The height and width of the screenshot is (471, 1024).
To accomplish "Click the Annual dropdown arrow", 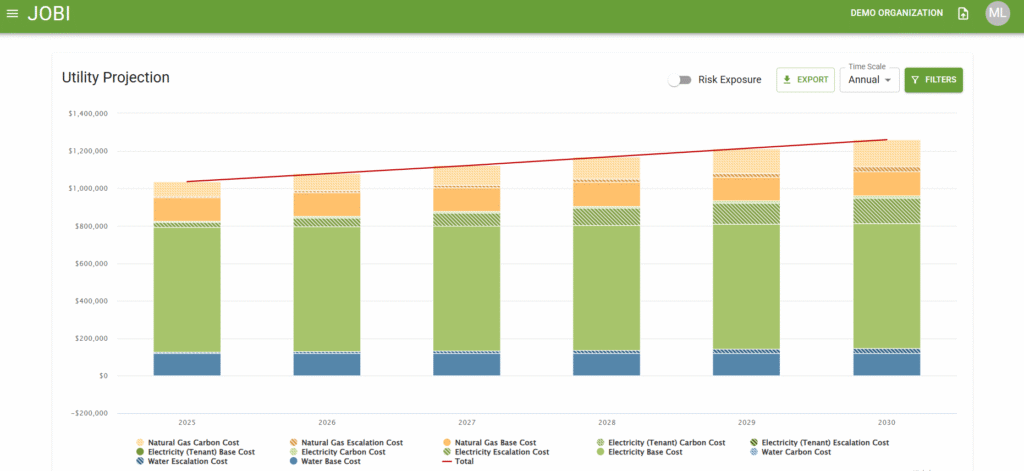I will tap(887, 80).
